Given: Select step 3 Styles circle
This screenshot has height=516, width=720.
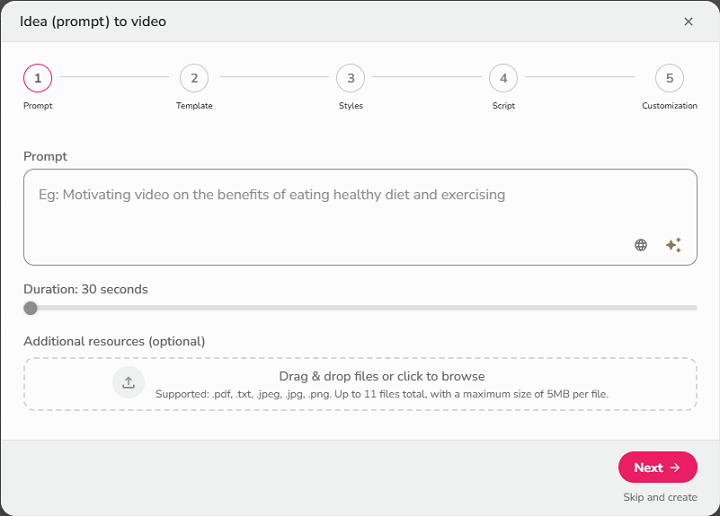Looking at the screenshot, I should (350, 78).
